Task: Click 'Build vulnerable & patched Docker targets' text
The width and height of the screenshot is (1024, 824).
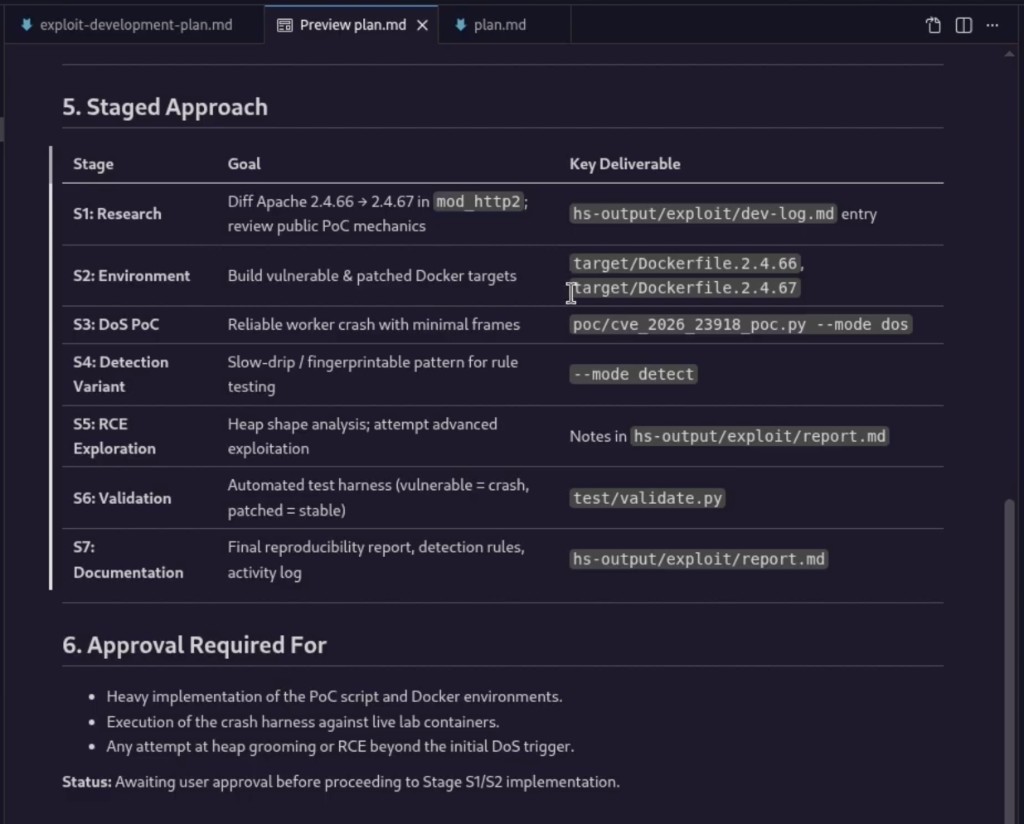Action: [x=372, y=276]
